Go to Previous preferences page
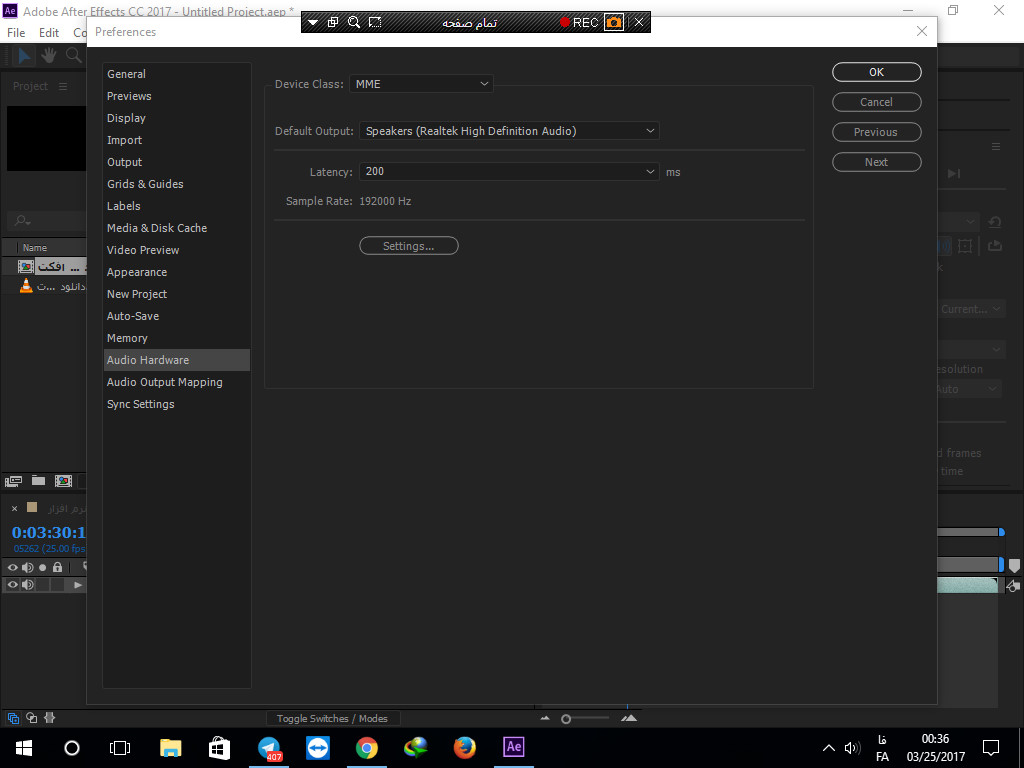Viewport: 1024px width, 768px height. click(876, 132)
